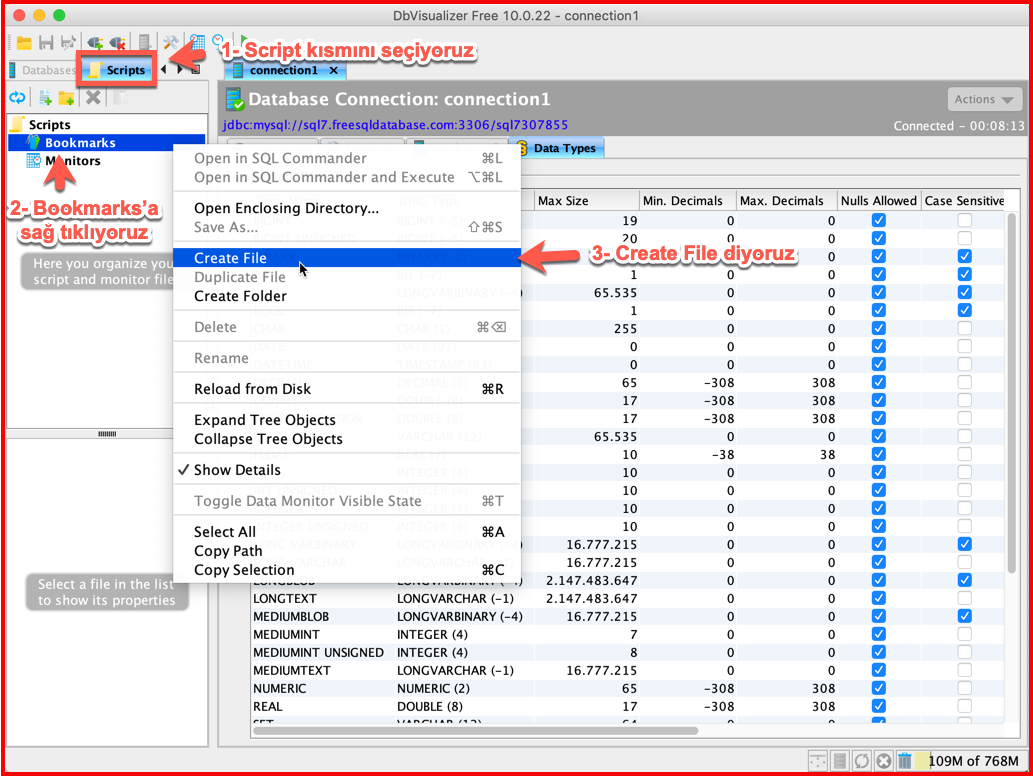Click the create database connection plug icon
Screen dimensions: 1033x776
coord(95,43)
